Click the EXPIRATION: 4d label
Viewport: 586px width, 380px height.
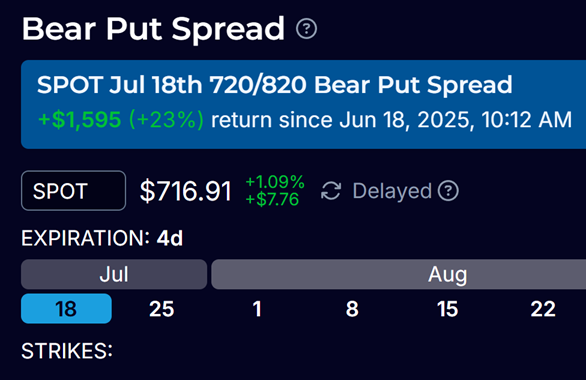[102, 238]
